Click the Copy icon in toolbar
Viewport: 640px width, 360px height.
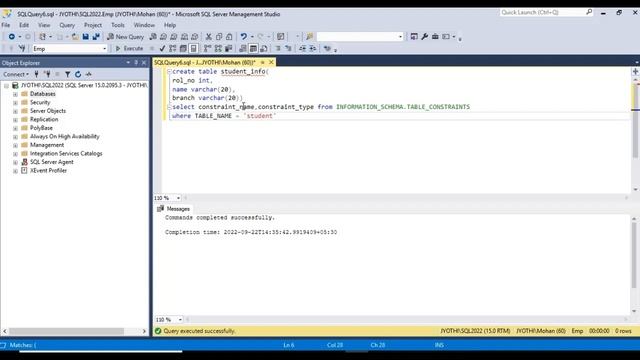point(219,37)
